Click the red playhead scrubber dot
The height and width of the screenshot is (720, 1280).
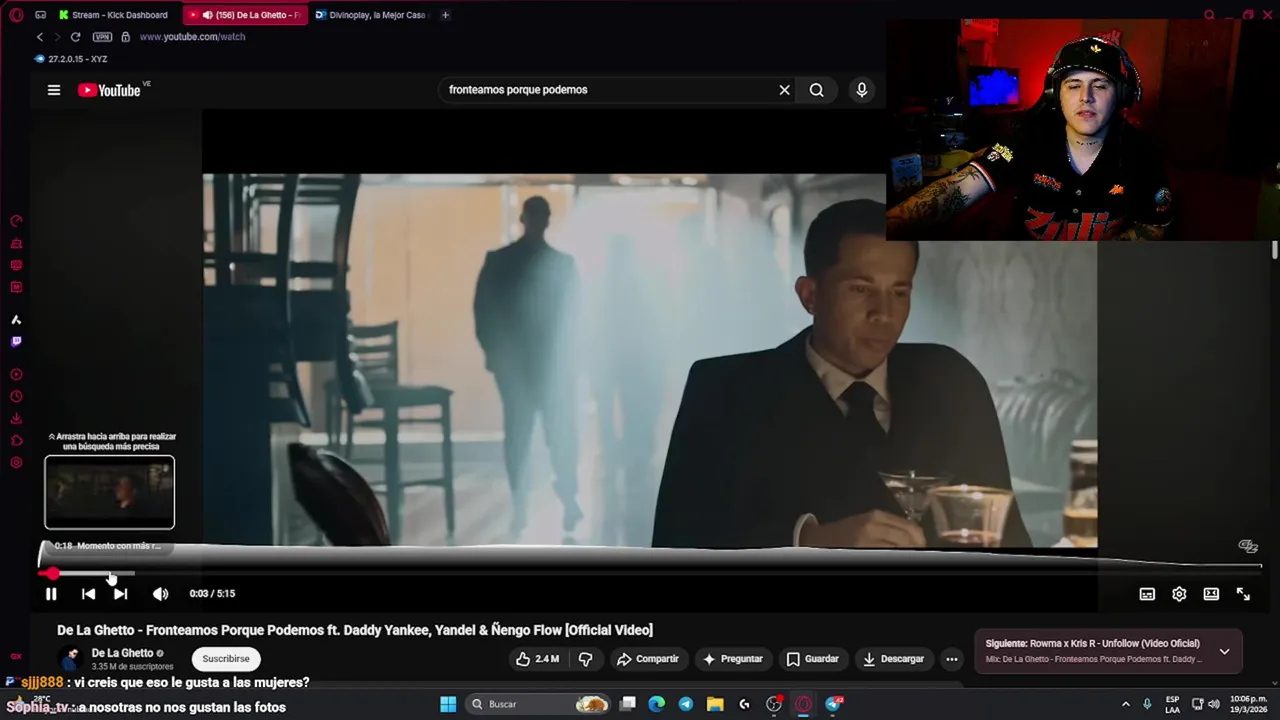click(x=52, y=574)
